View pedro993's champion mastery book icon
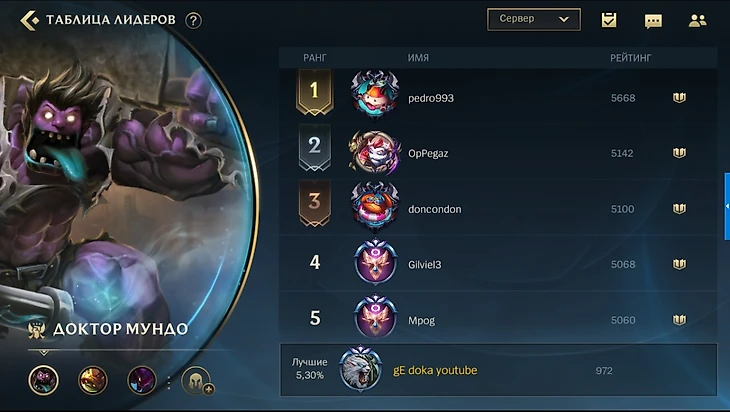 (x=679, y=98)
